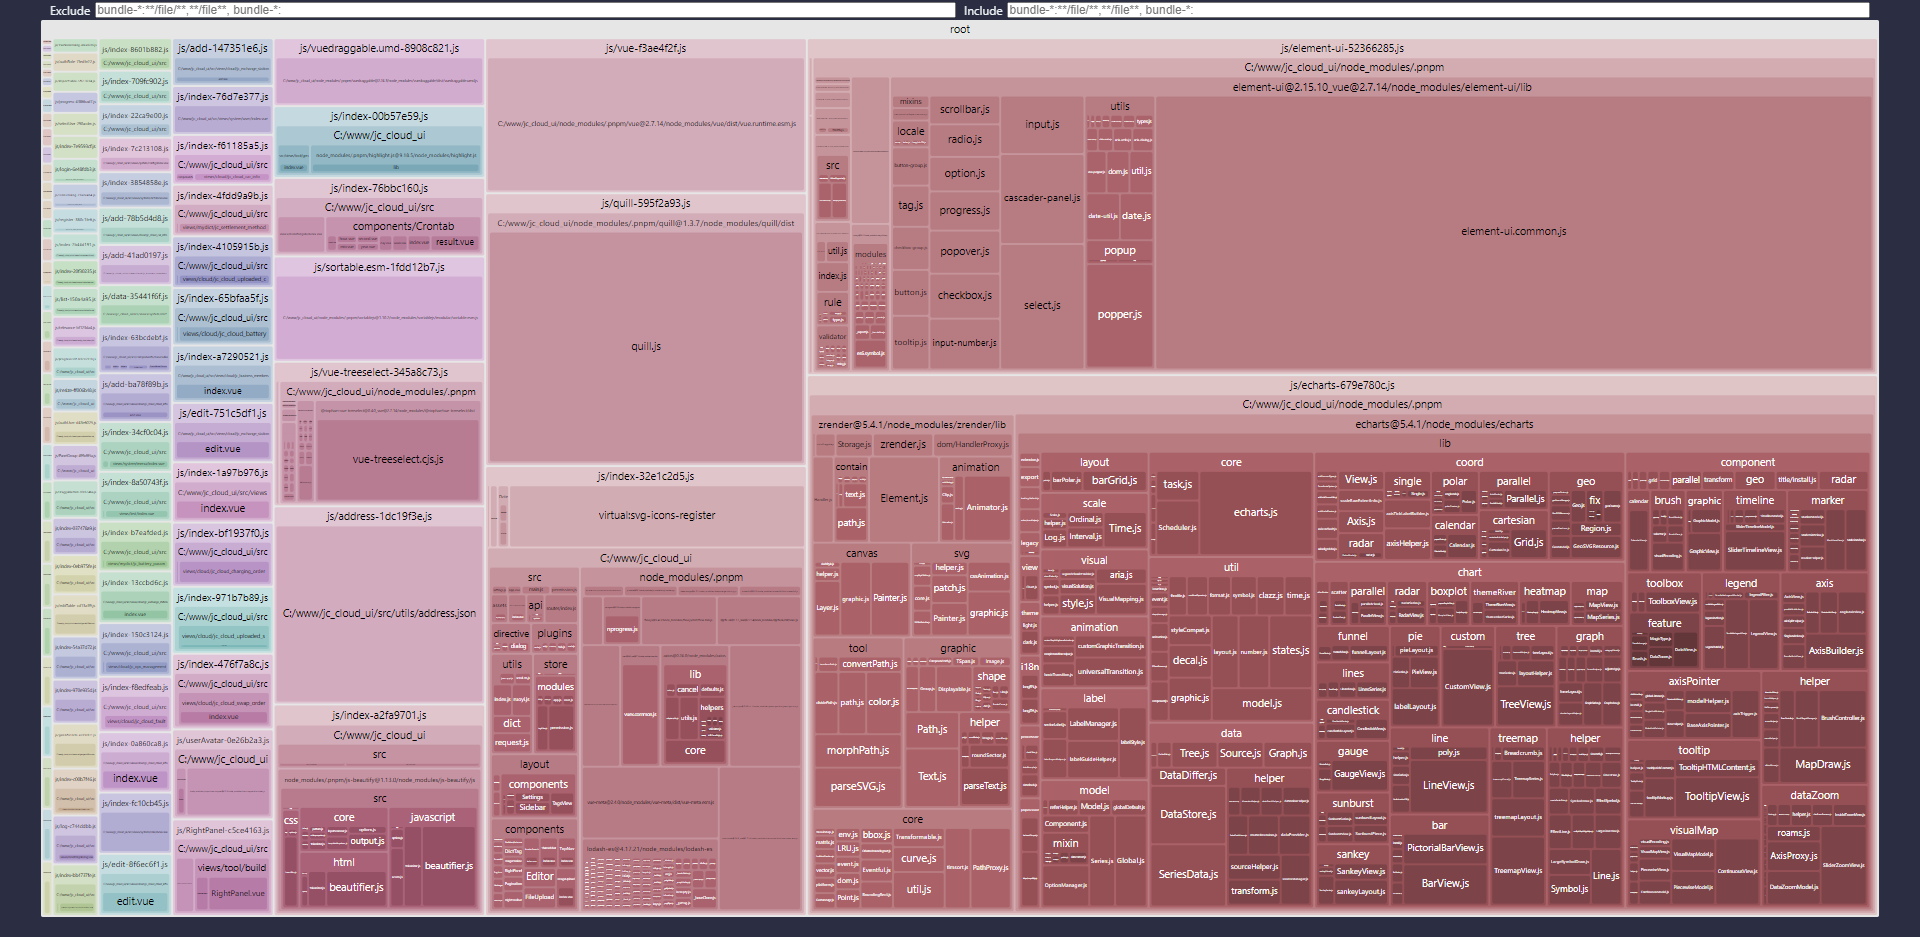Image resolution: width=1920 pixels, height=937 pixels.
Task: Open js/sortable.esm-1fdd12b7.js bundle
Action: [x=379, y=267]
